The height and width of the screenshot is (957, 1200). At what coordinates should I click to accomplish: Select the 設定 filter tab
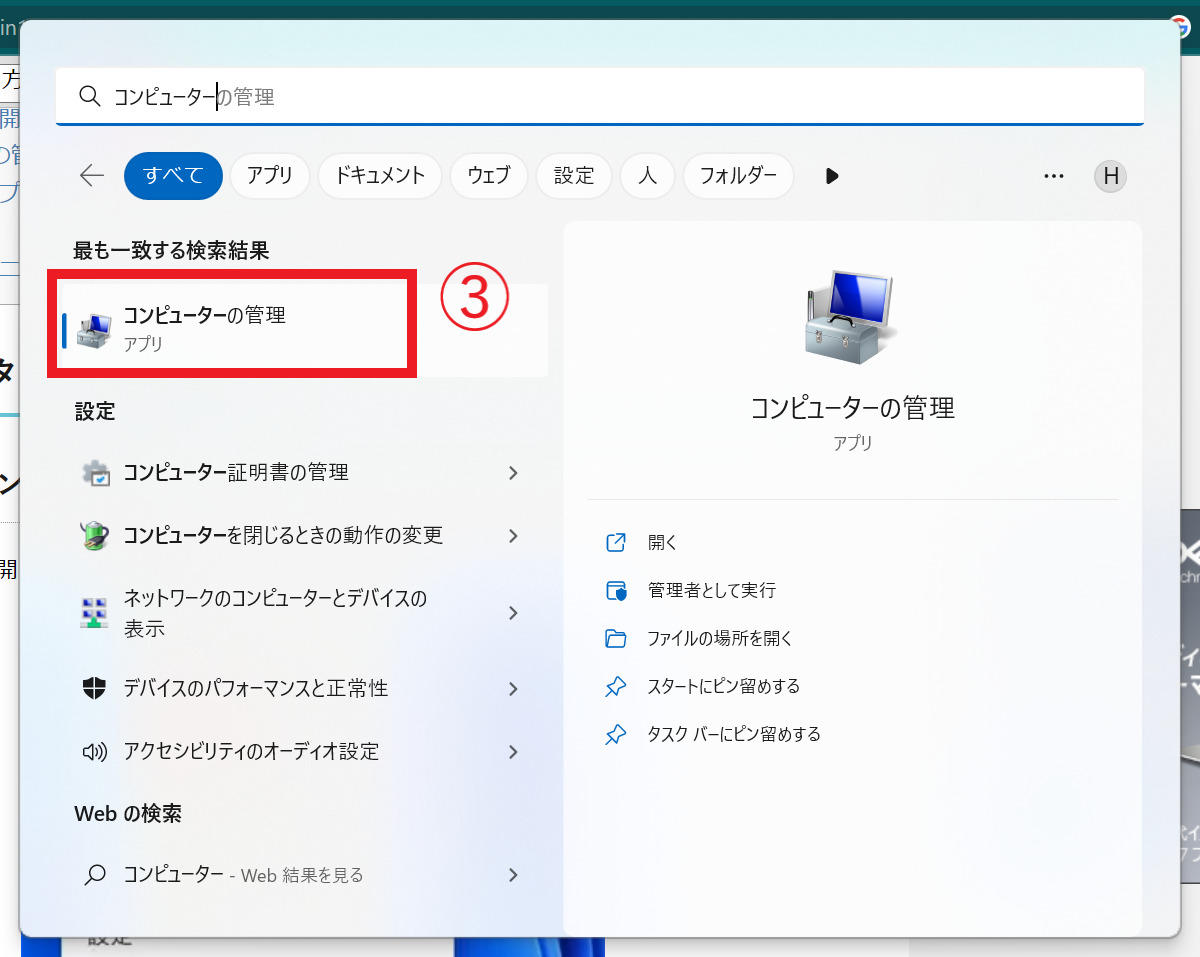click(574, 176)
